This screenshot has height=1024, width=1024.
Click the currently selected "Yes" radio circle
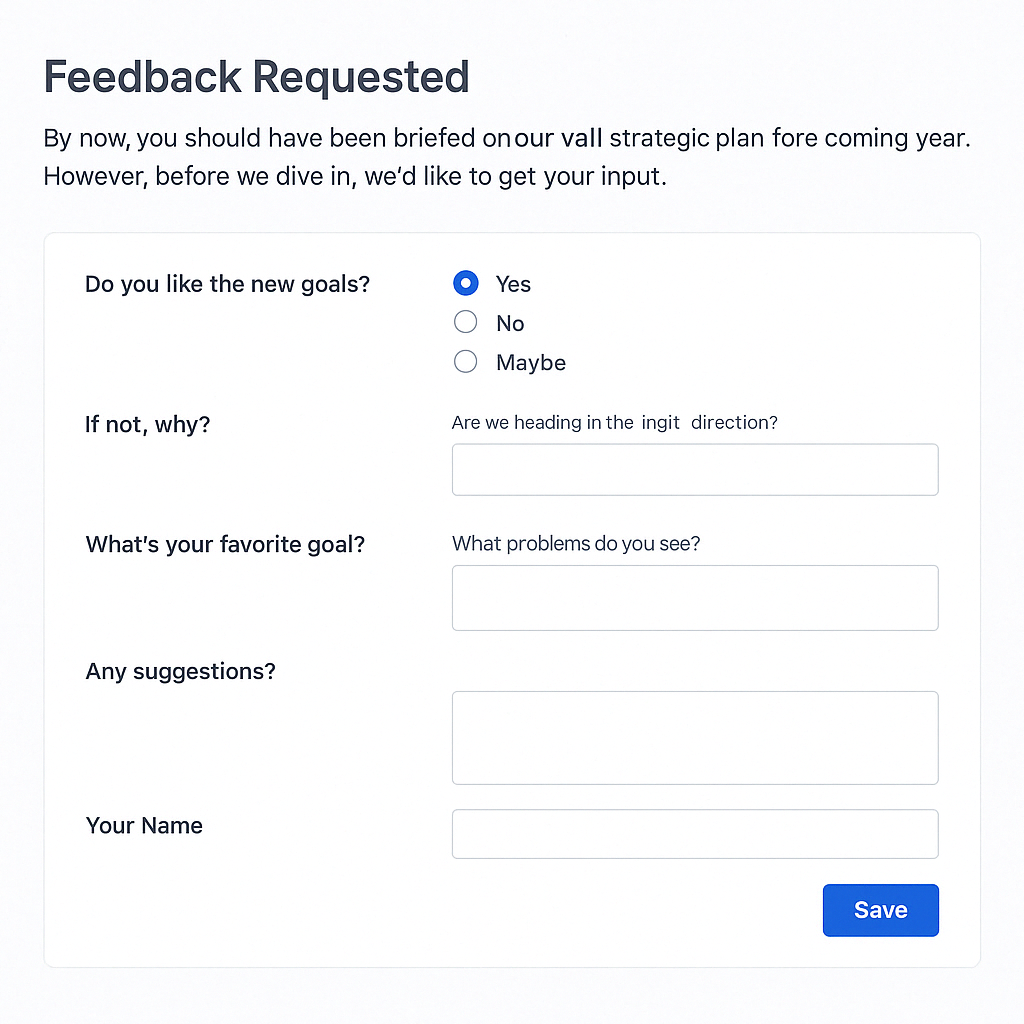[465, 283]
